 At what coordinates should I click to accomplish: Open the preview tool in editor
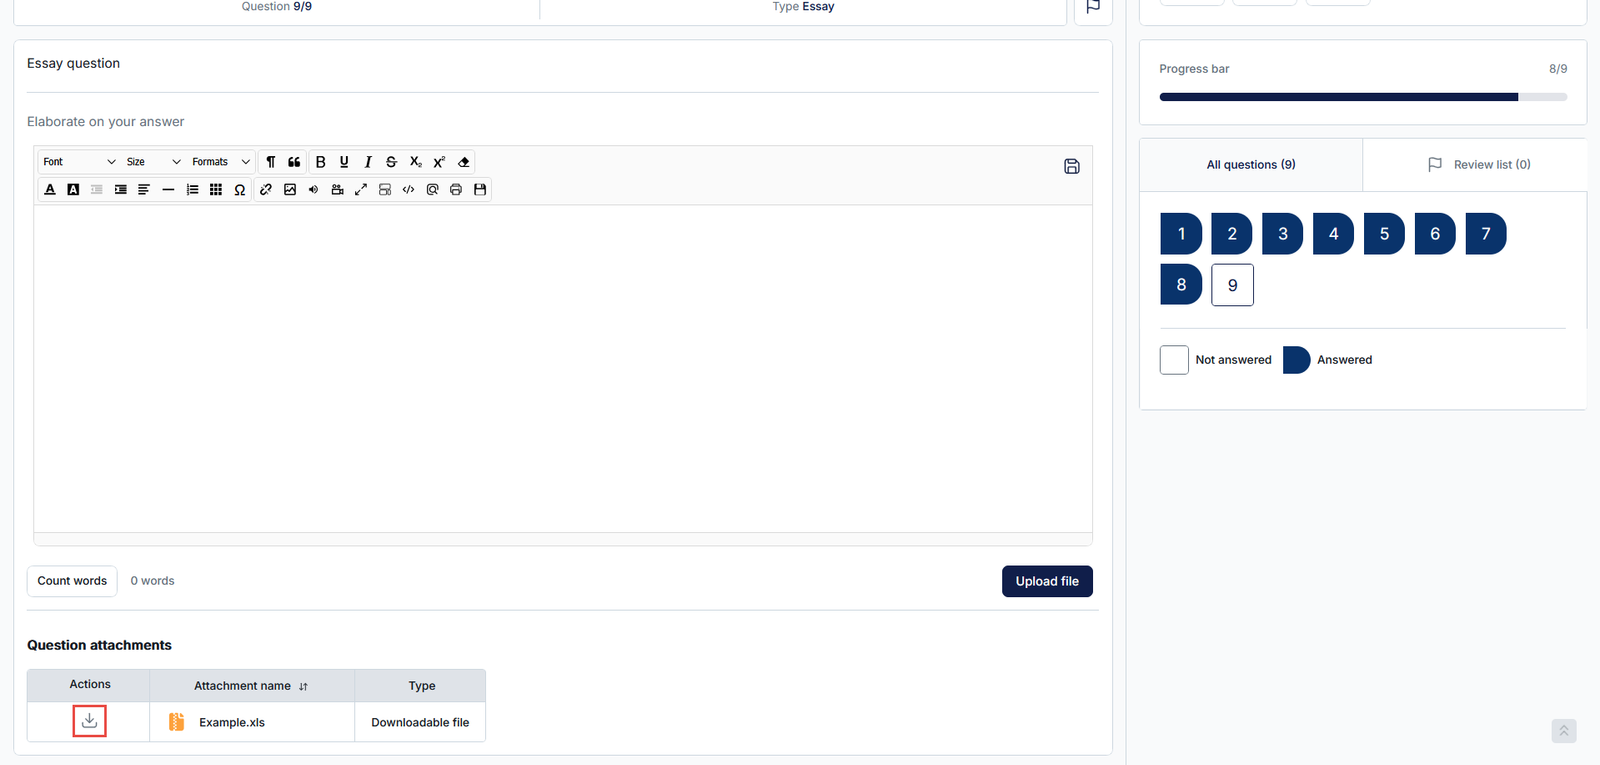click(x=432, y=189)
